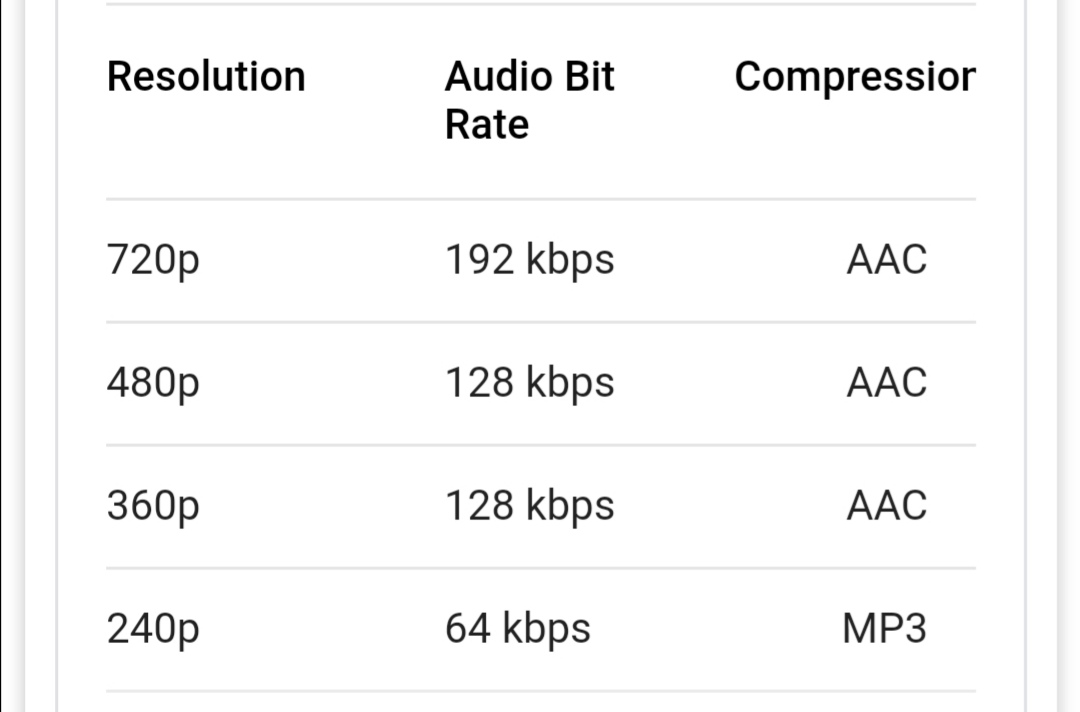The image size is (1080, 712).
Task: Click AAC in the 360p row
Action: click(x=886, y=506)
